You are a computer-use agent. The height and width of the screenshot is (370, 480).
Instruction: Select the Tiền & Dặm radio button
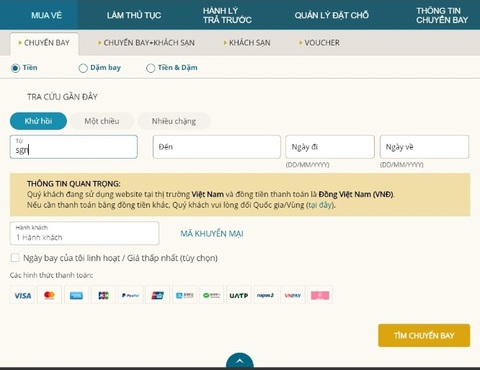pos(150,68)
